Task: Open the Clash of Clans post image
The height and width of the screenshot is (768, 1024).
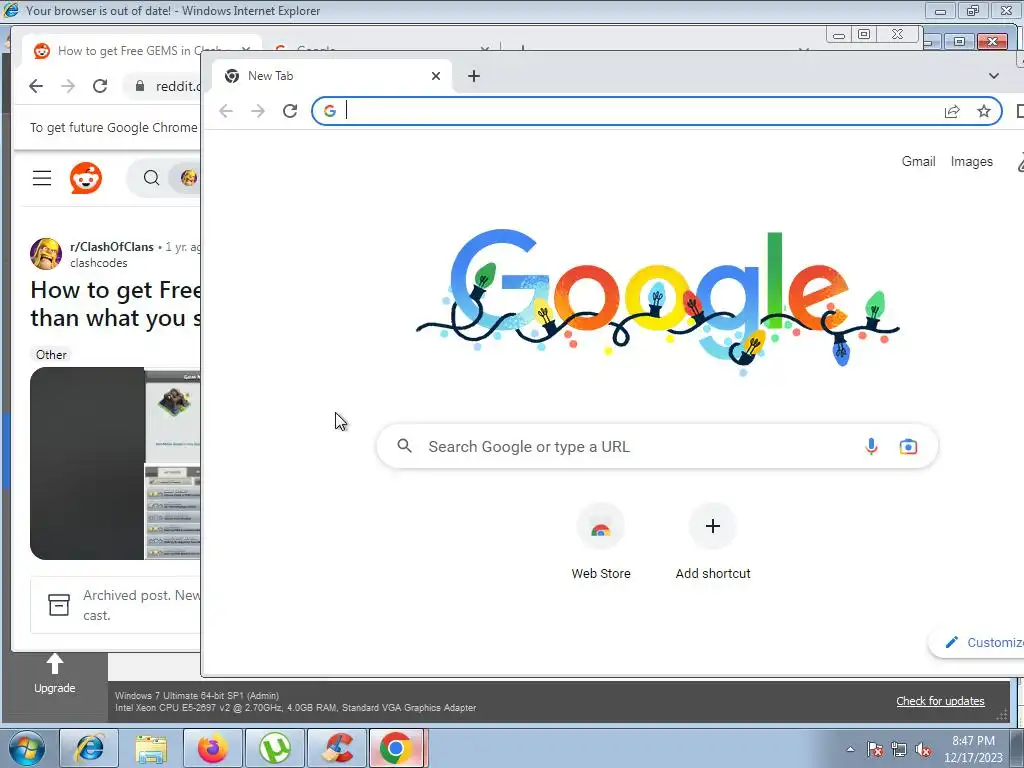Action: [115, 463]
